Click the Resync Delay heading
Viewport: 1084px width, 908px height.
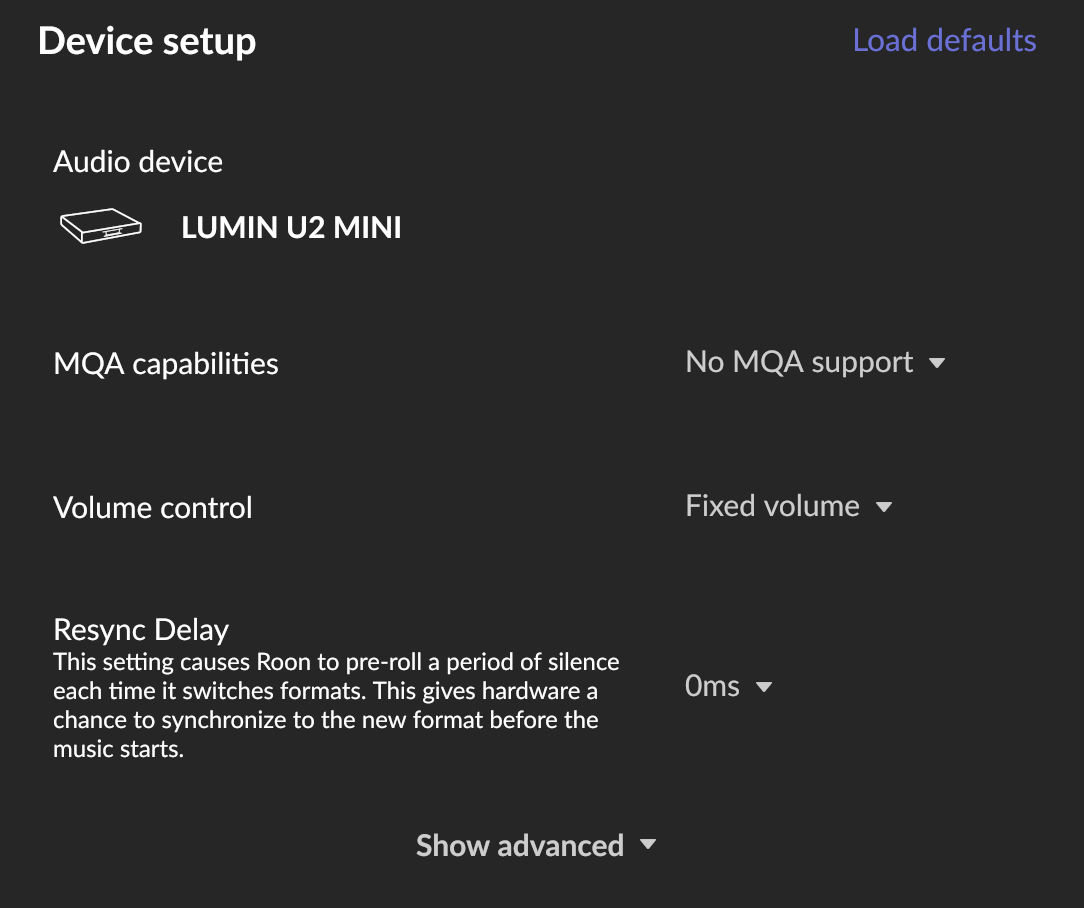pos(141,630)
